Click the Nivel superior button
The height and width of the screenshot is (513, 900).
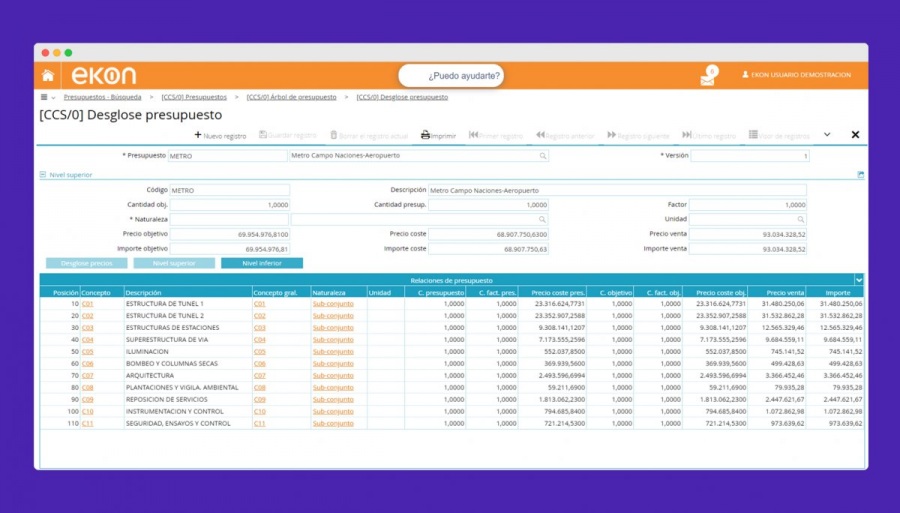pos(174,263)
